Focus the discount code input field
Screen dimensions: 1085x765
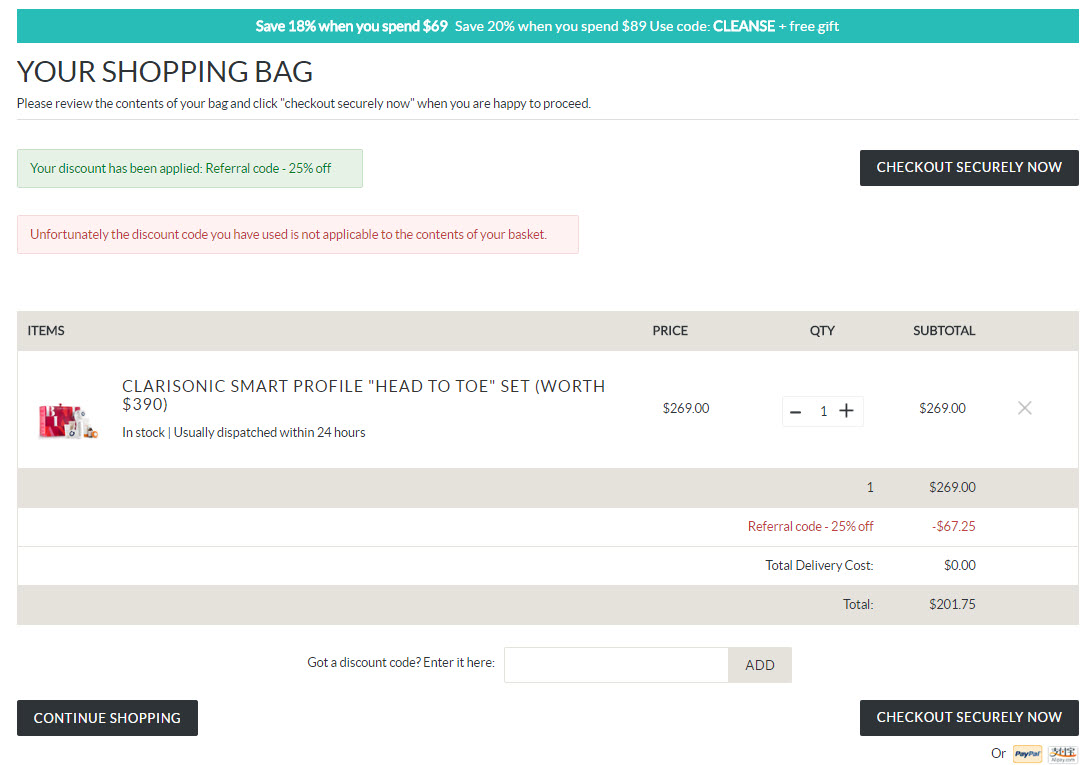(x=616, y=665)
